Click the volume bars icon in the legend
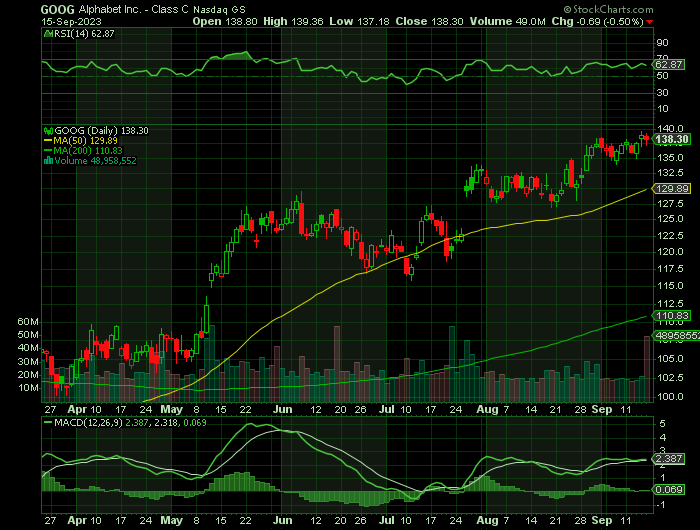 coord(48,161)
